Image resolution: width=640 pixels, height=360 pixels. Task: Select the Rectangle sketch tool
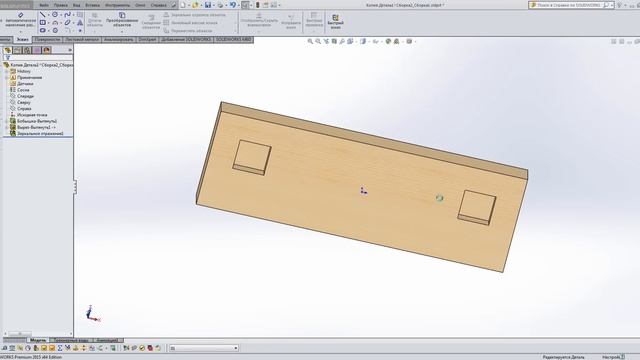click(42, 22)
